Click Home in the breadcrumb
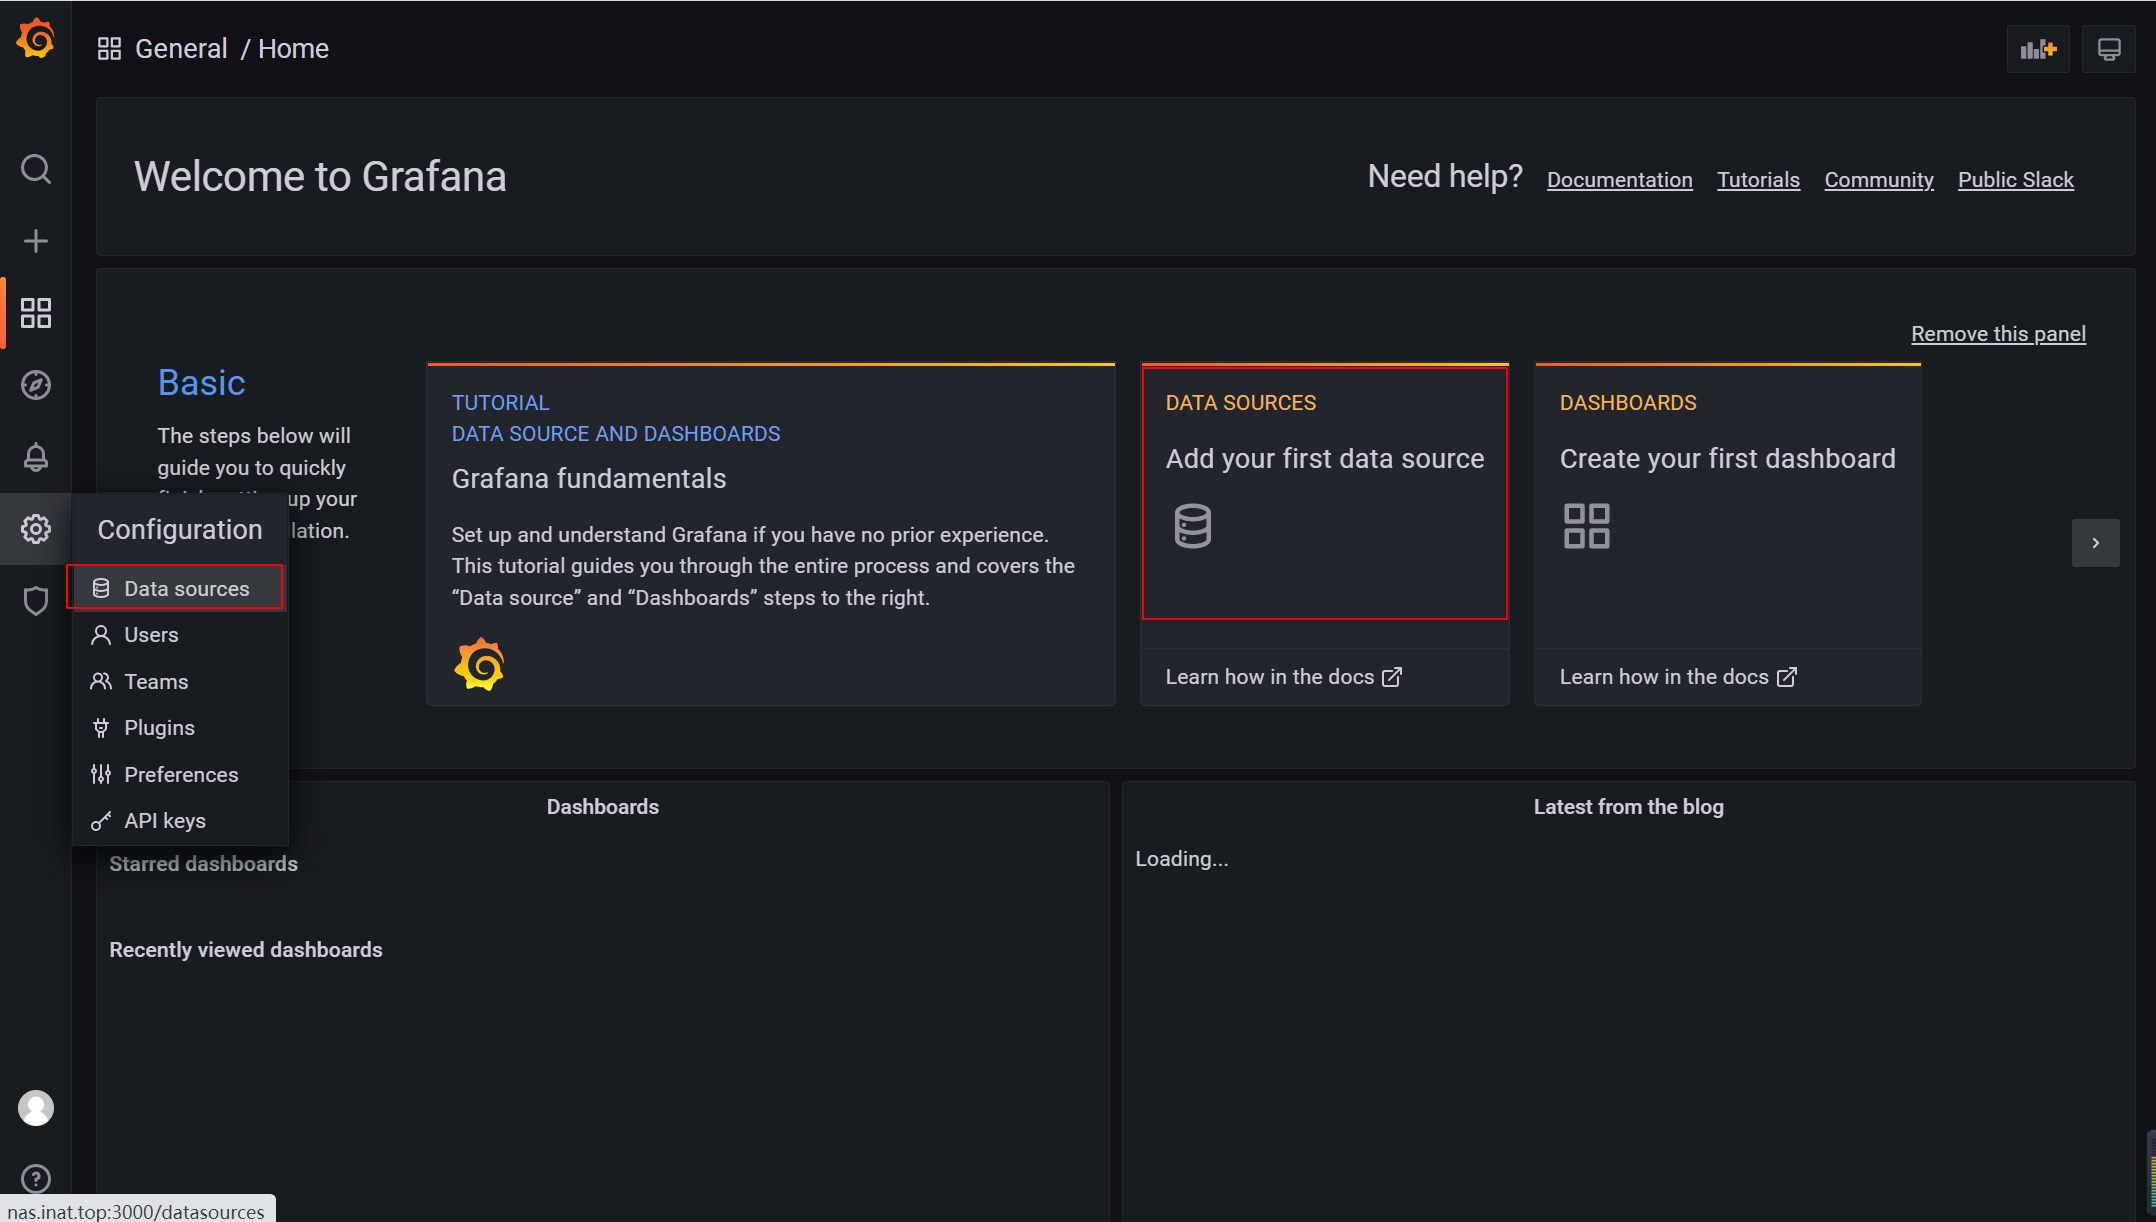This screenshot has width=2156, height=1222. point(293,49)
